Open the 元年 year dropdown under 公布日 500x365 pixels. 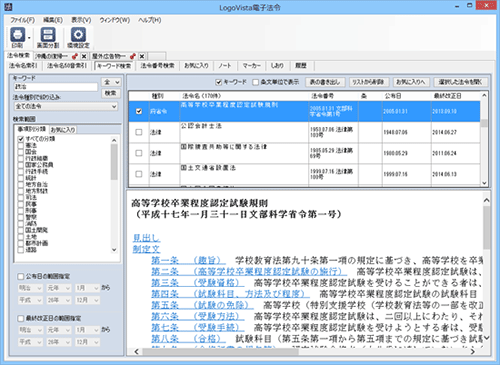coord(59,288)
